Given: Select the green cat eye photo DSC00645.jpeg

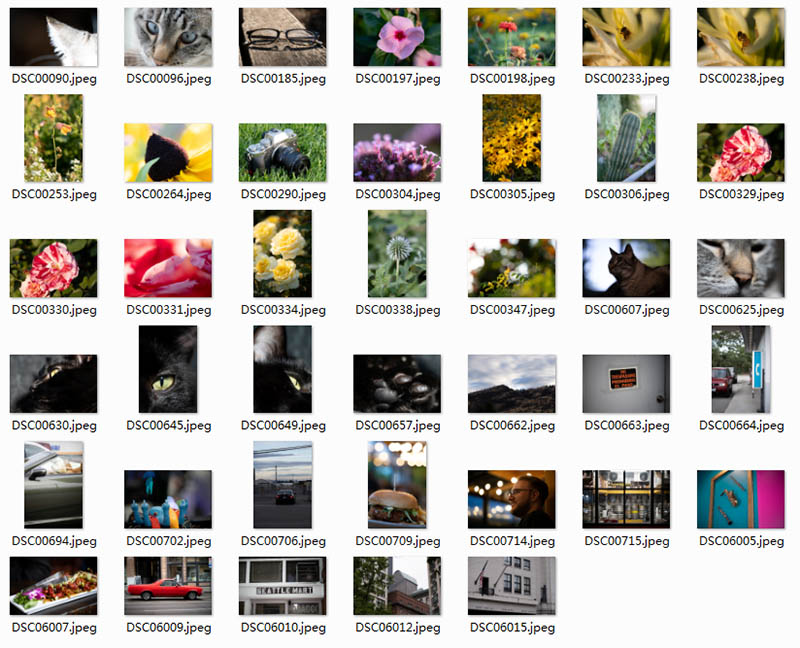Looking at the screenshot, I should click(168, 369).
